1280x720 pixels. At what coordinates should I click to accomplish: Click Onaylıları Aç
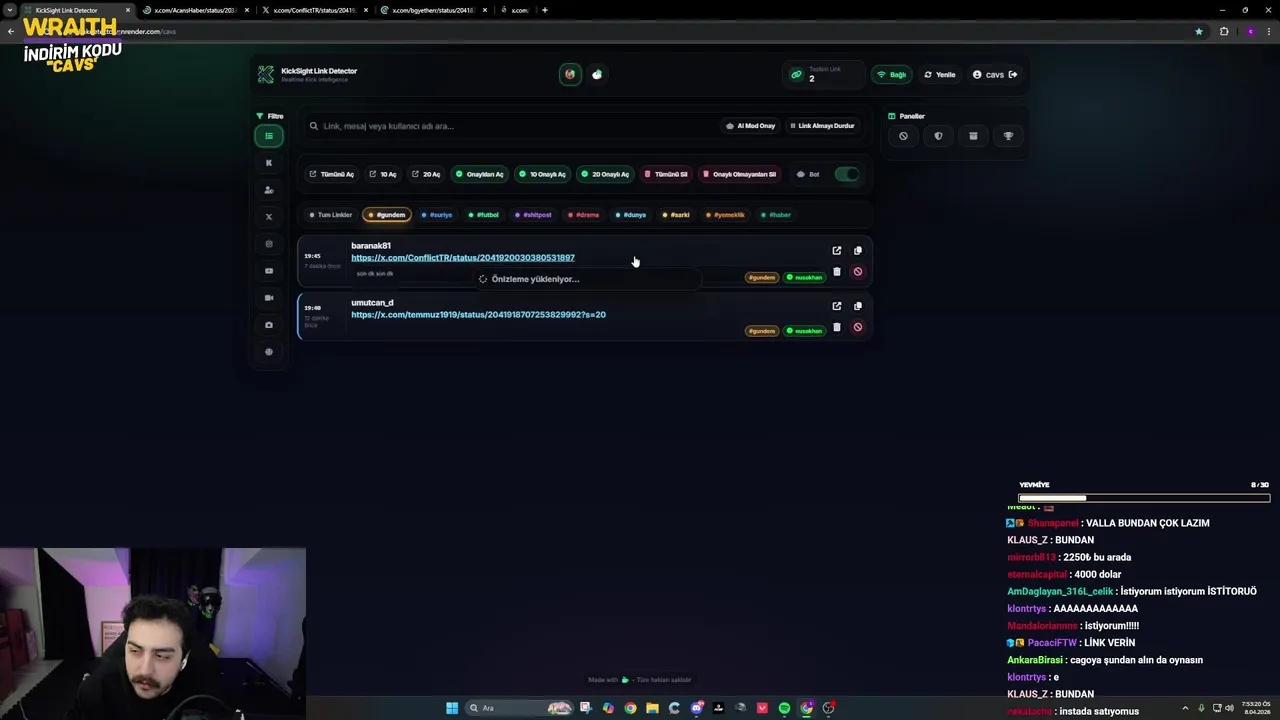[480, 174]
